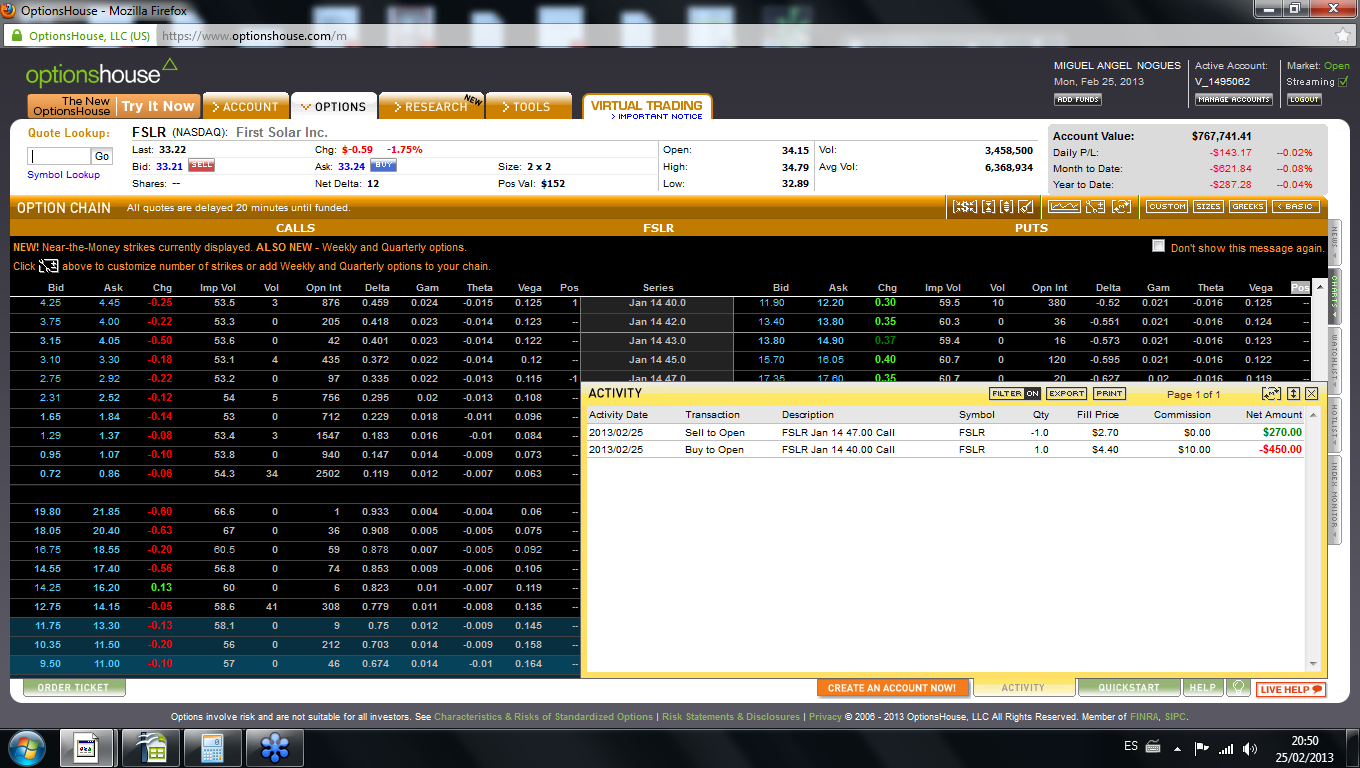Expand the HOTLIST side panel tab
Screen dimensions: 1360x768
click(1334, 425)
